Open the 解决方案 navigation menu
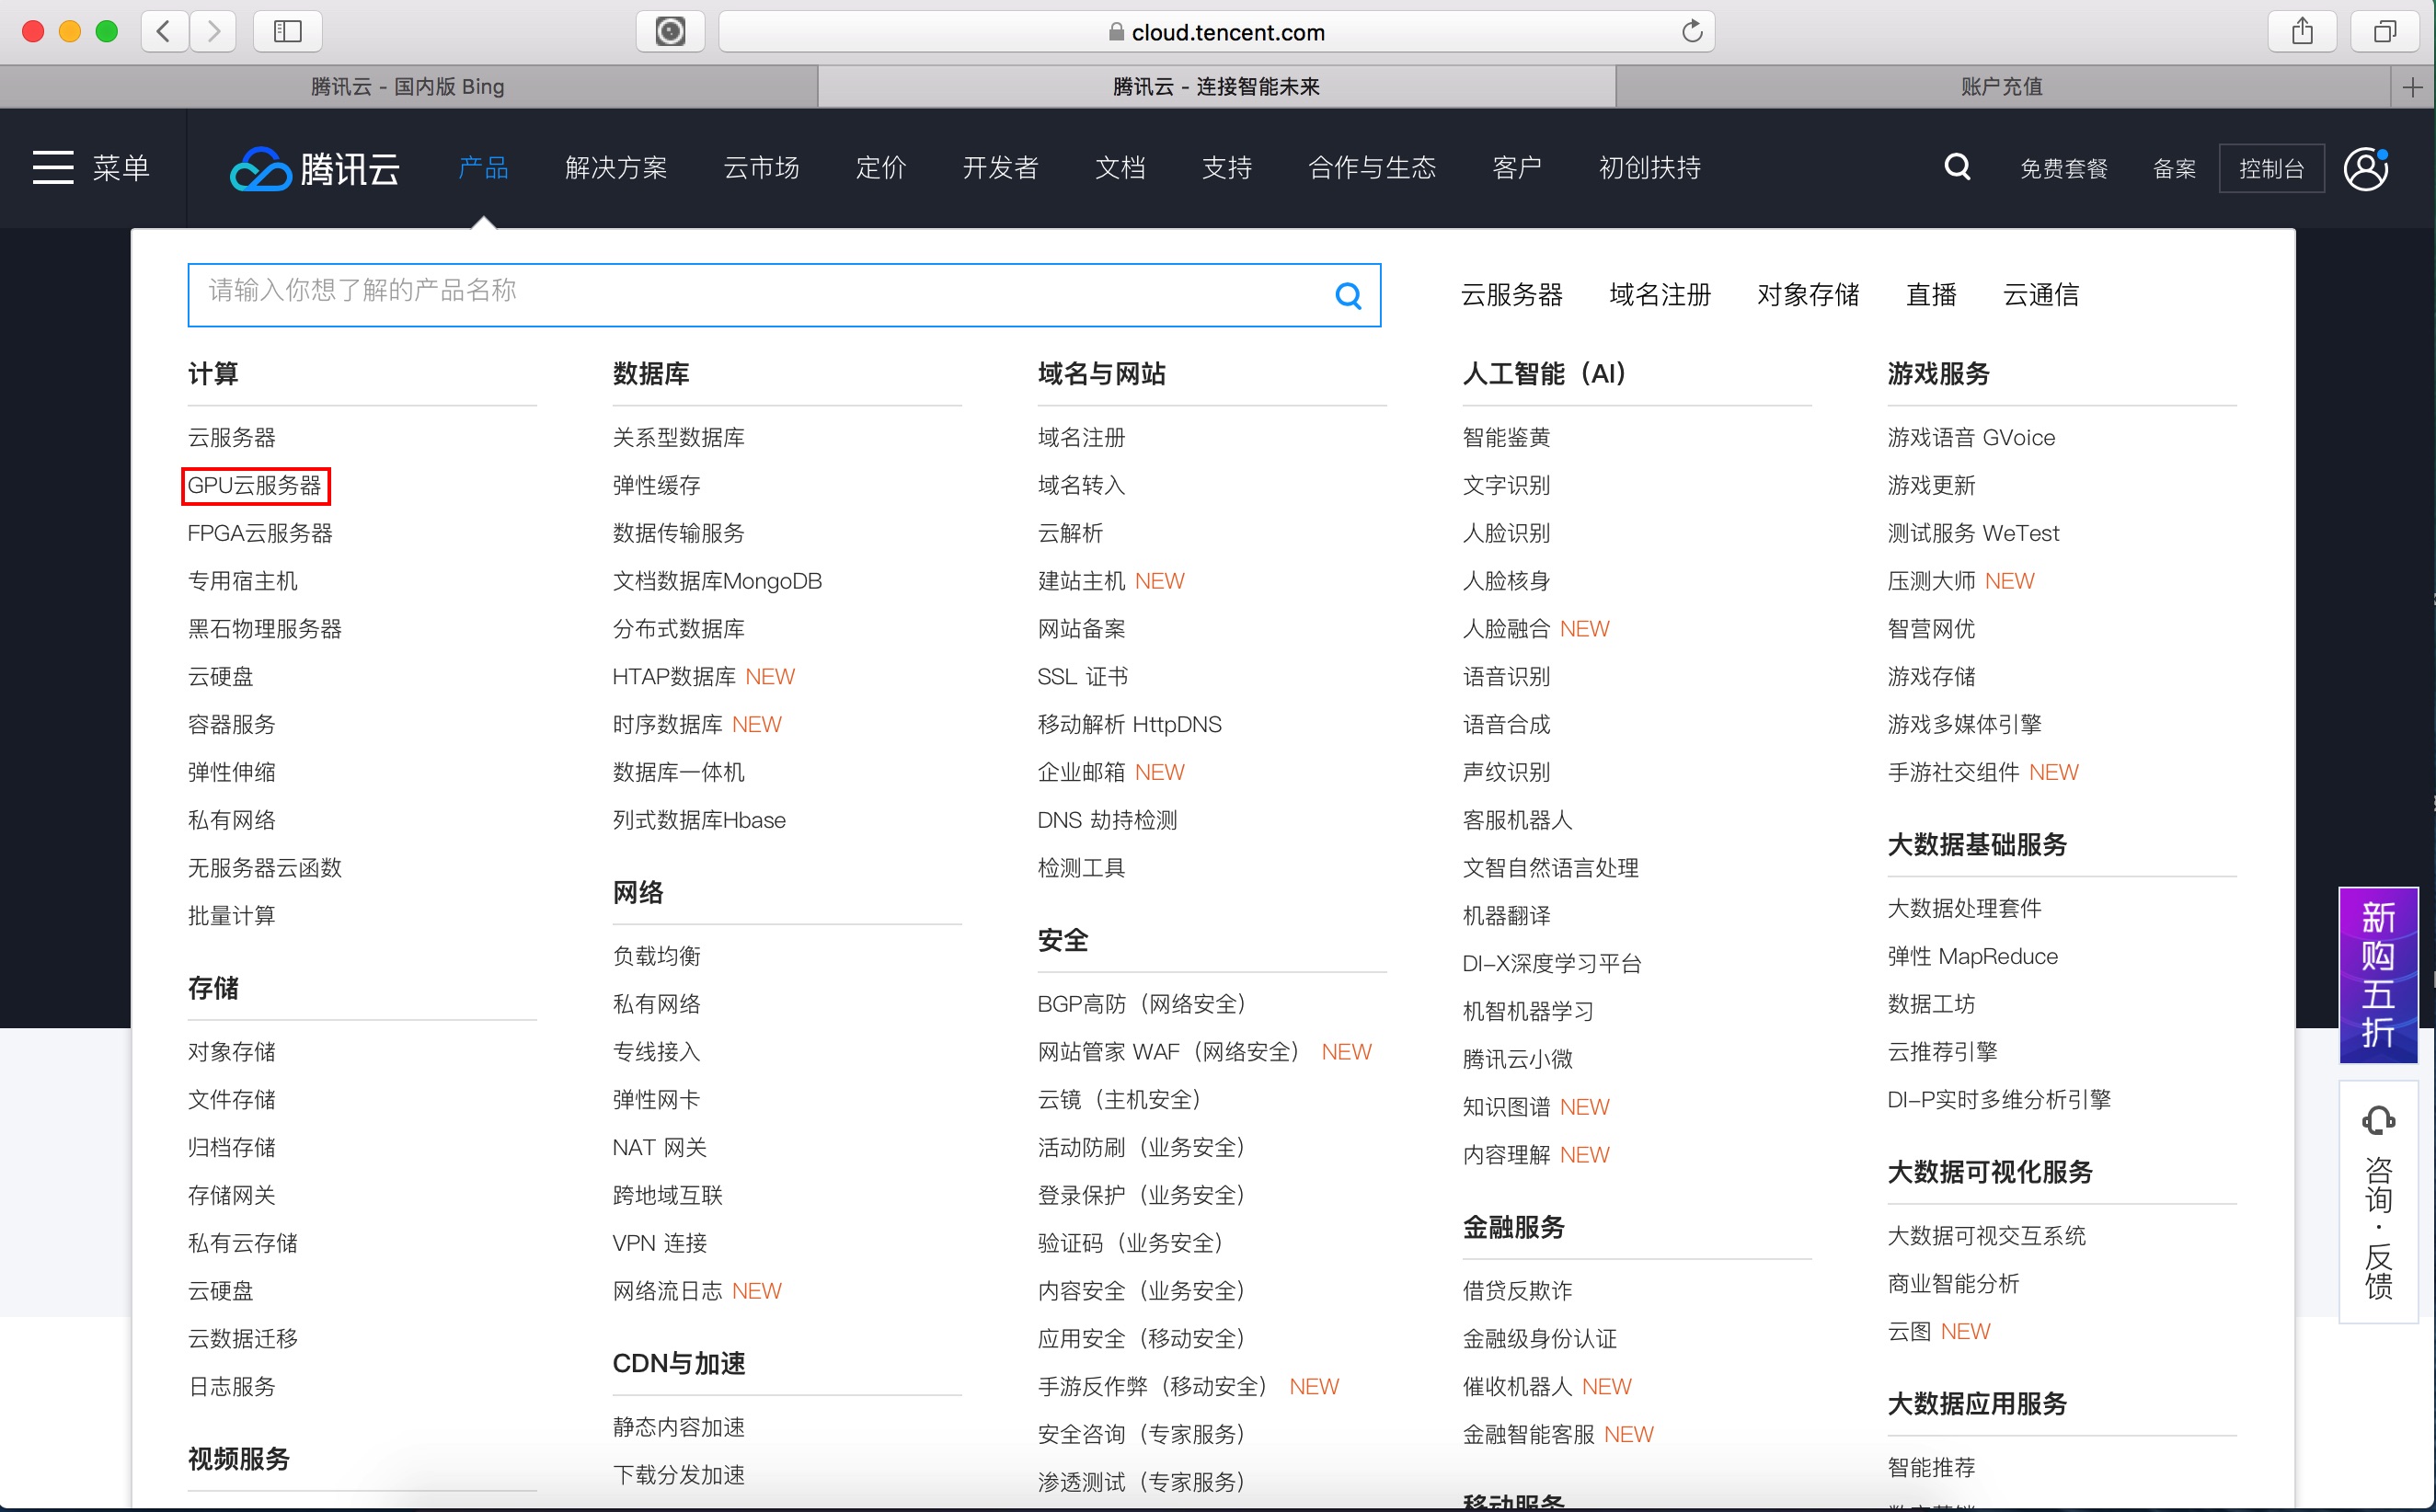Screen dimensions: 2436x1512 tap(616, 168)
